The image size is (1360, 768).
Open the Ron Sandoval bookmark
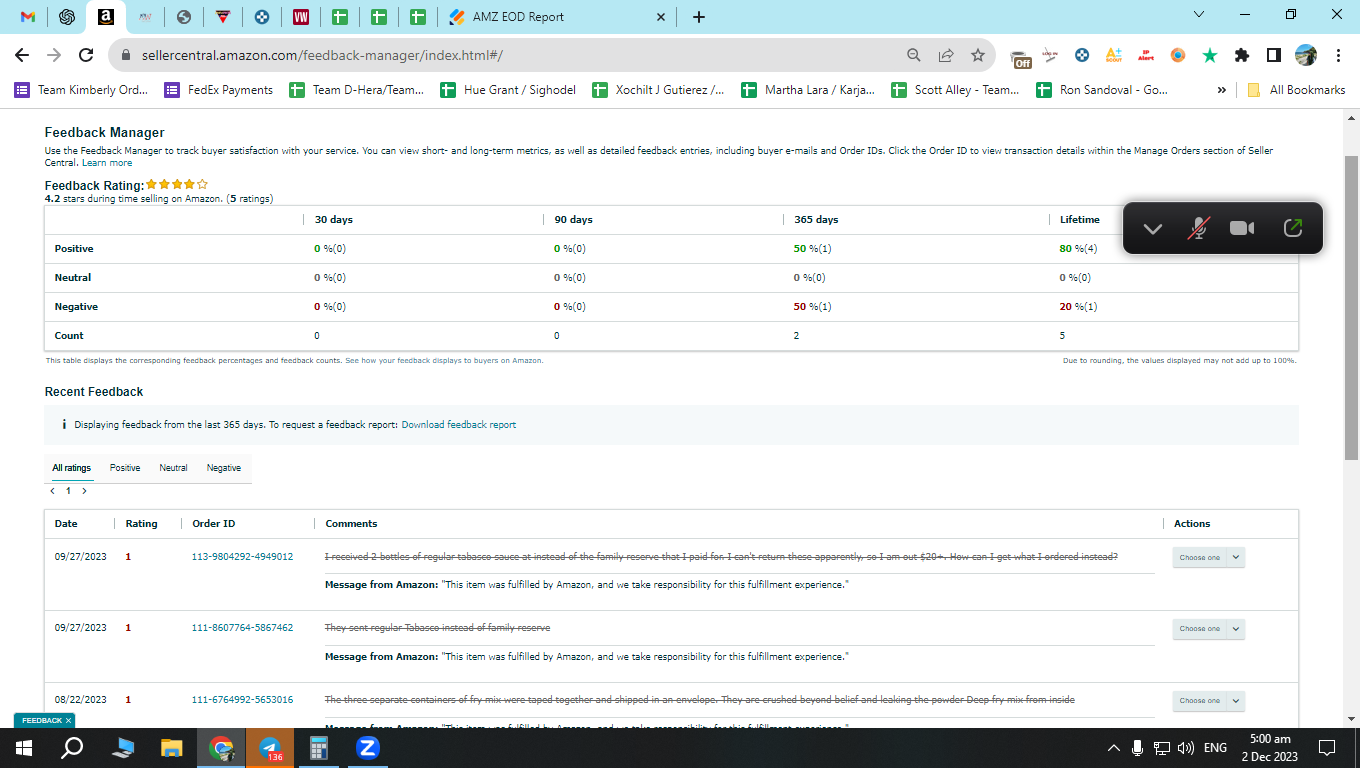1101,90
